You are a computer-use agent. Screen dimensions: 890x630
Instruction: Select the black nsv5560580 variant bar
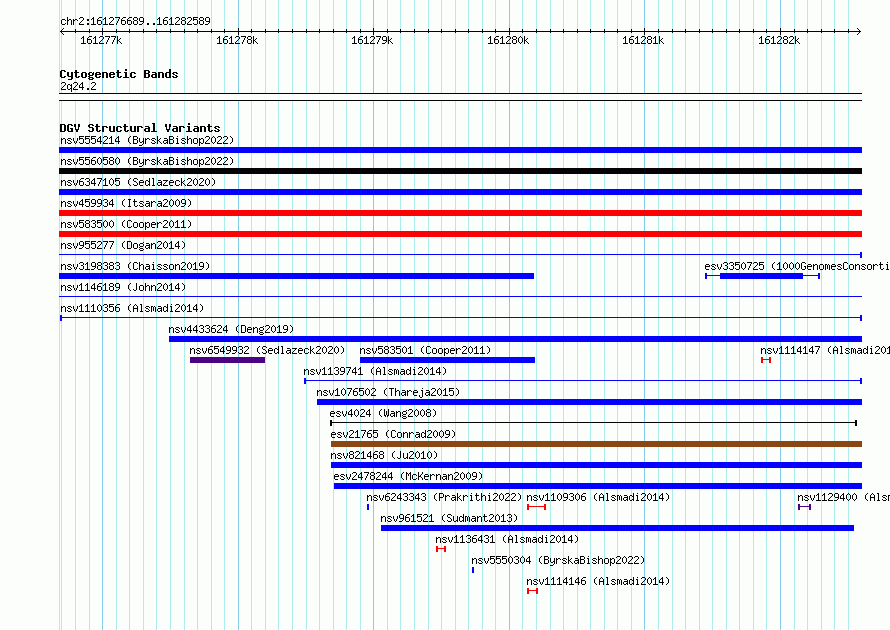tap(460, 171)
